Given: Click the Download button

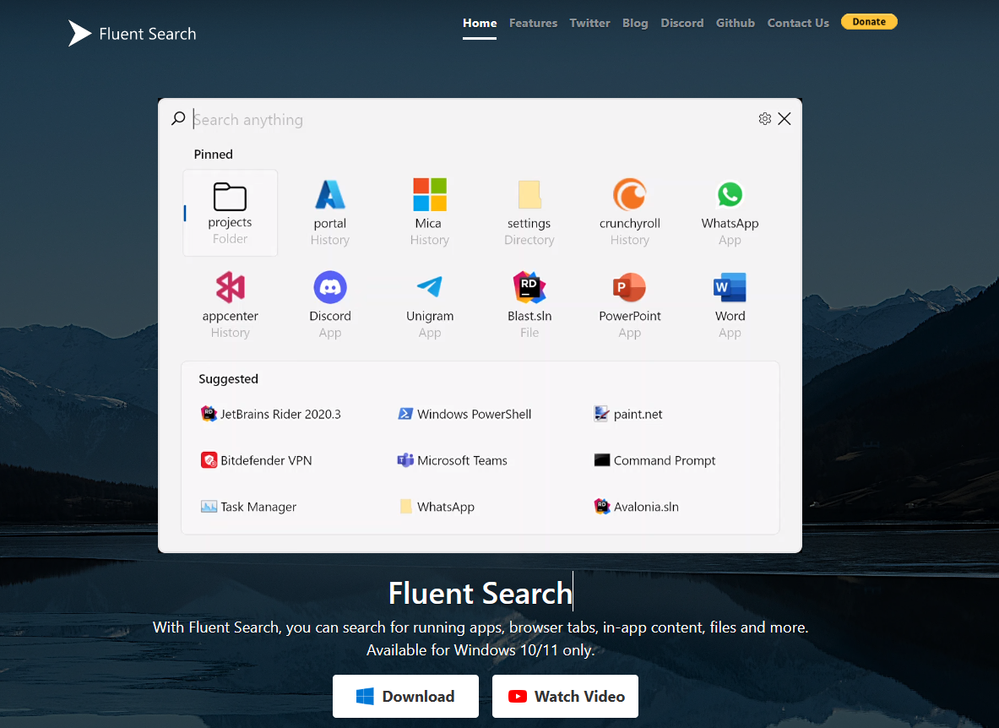Looking at the screenshot, I should click(405, 696).
